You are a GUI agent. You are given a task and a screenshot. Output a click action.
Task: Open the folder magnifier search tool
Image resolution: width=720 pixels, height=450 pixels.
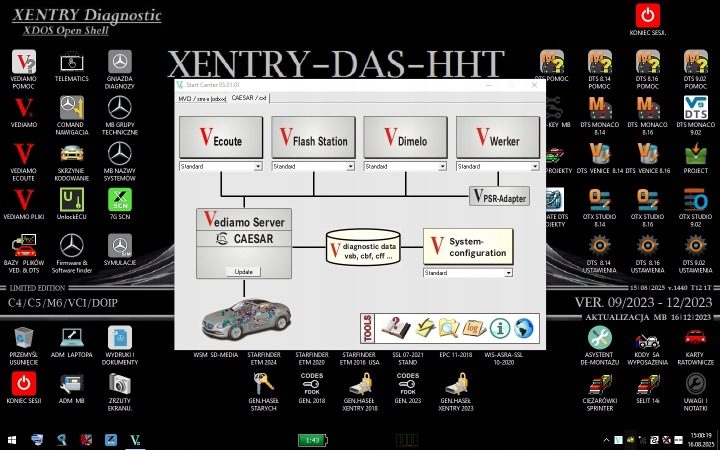tap(449, 328)
